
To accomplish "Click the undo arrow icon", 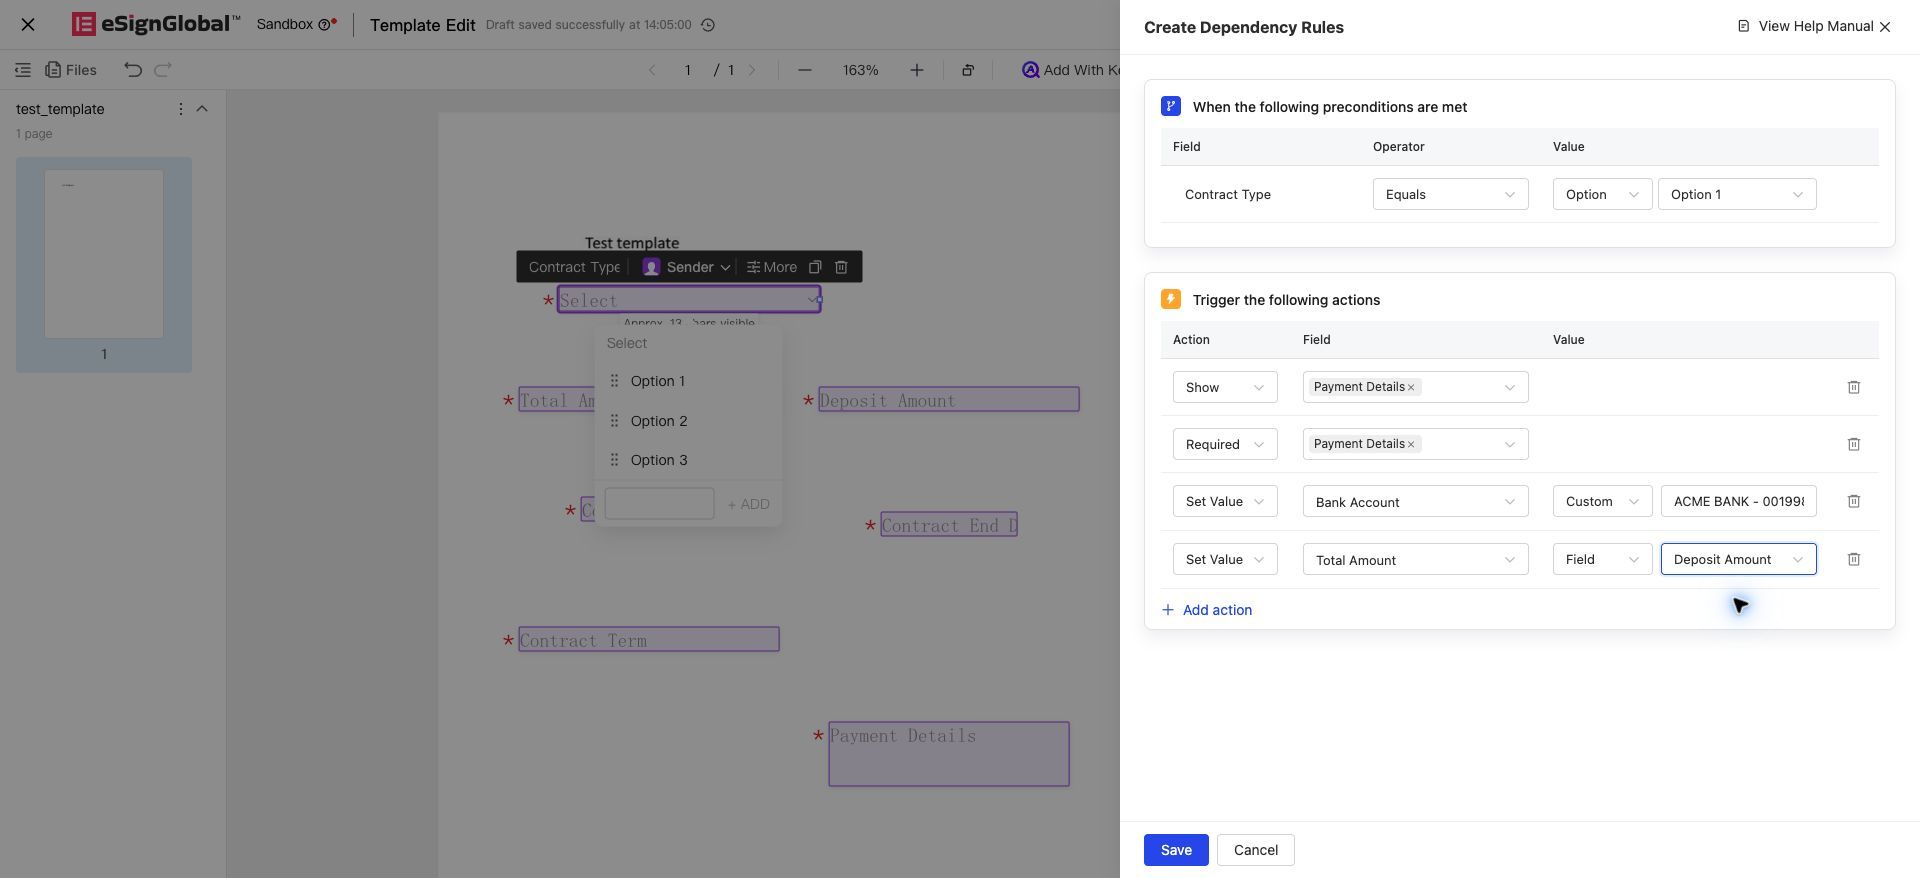I will [x=133, y=70].
